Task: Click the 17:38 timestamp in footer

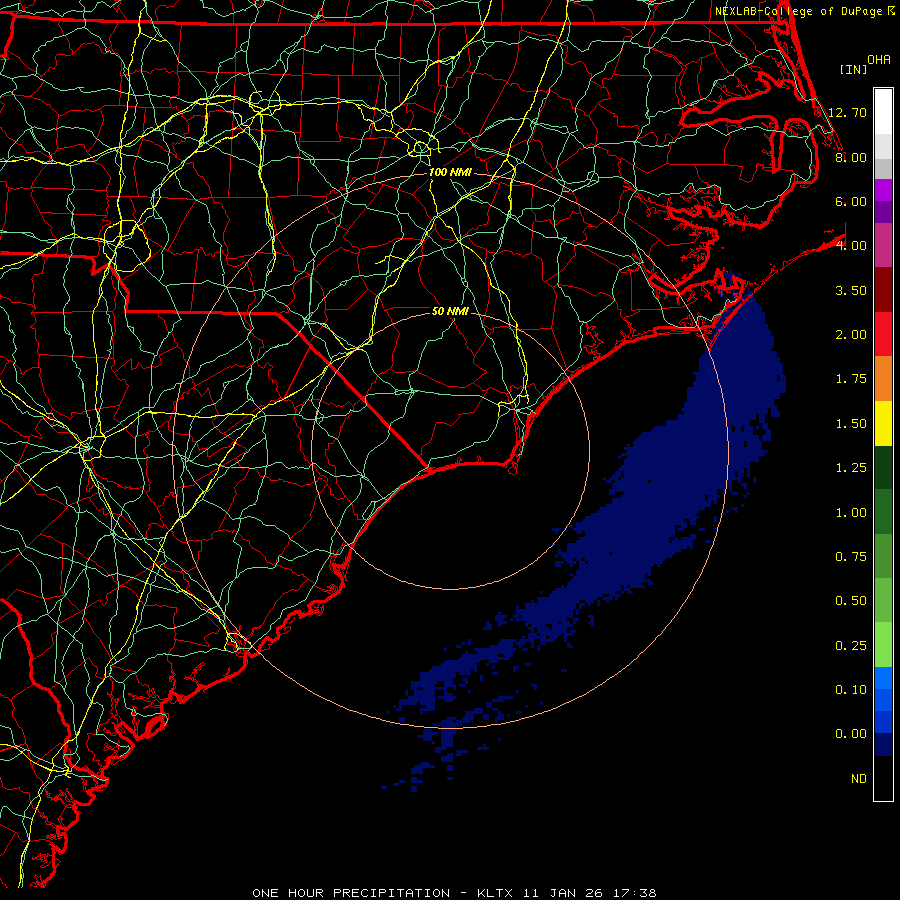Action: coord(637,893)
